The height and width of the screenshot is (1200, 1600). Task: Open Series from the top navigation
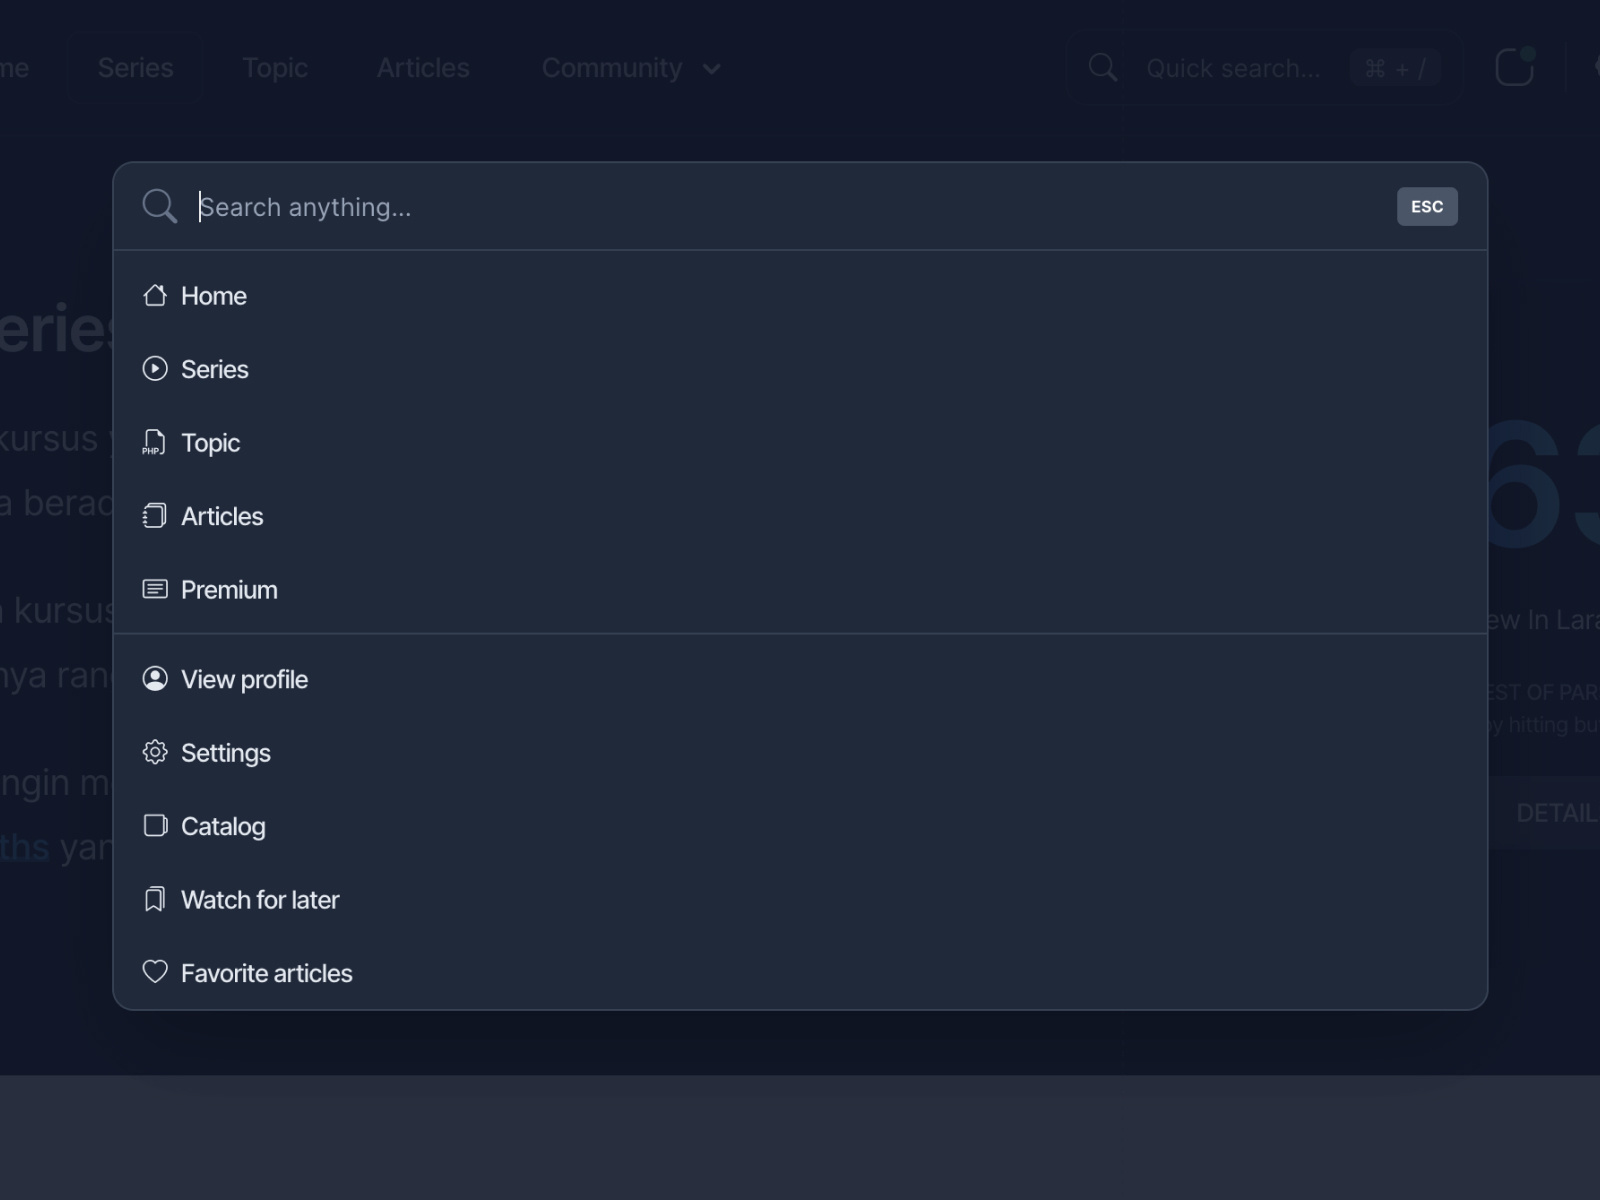tap(134, 68)
